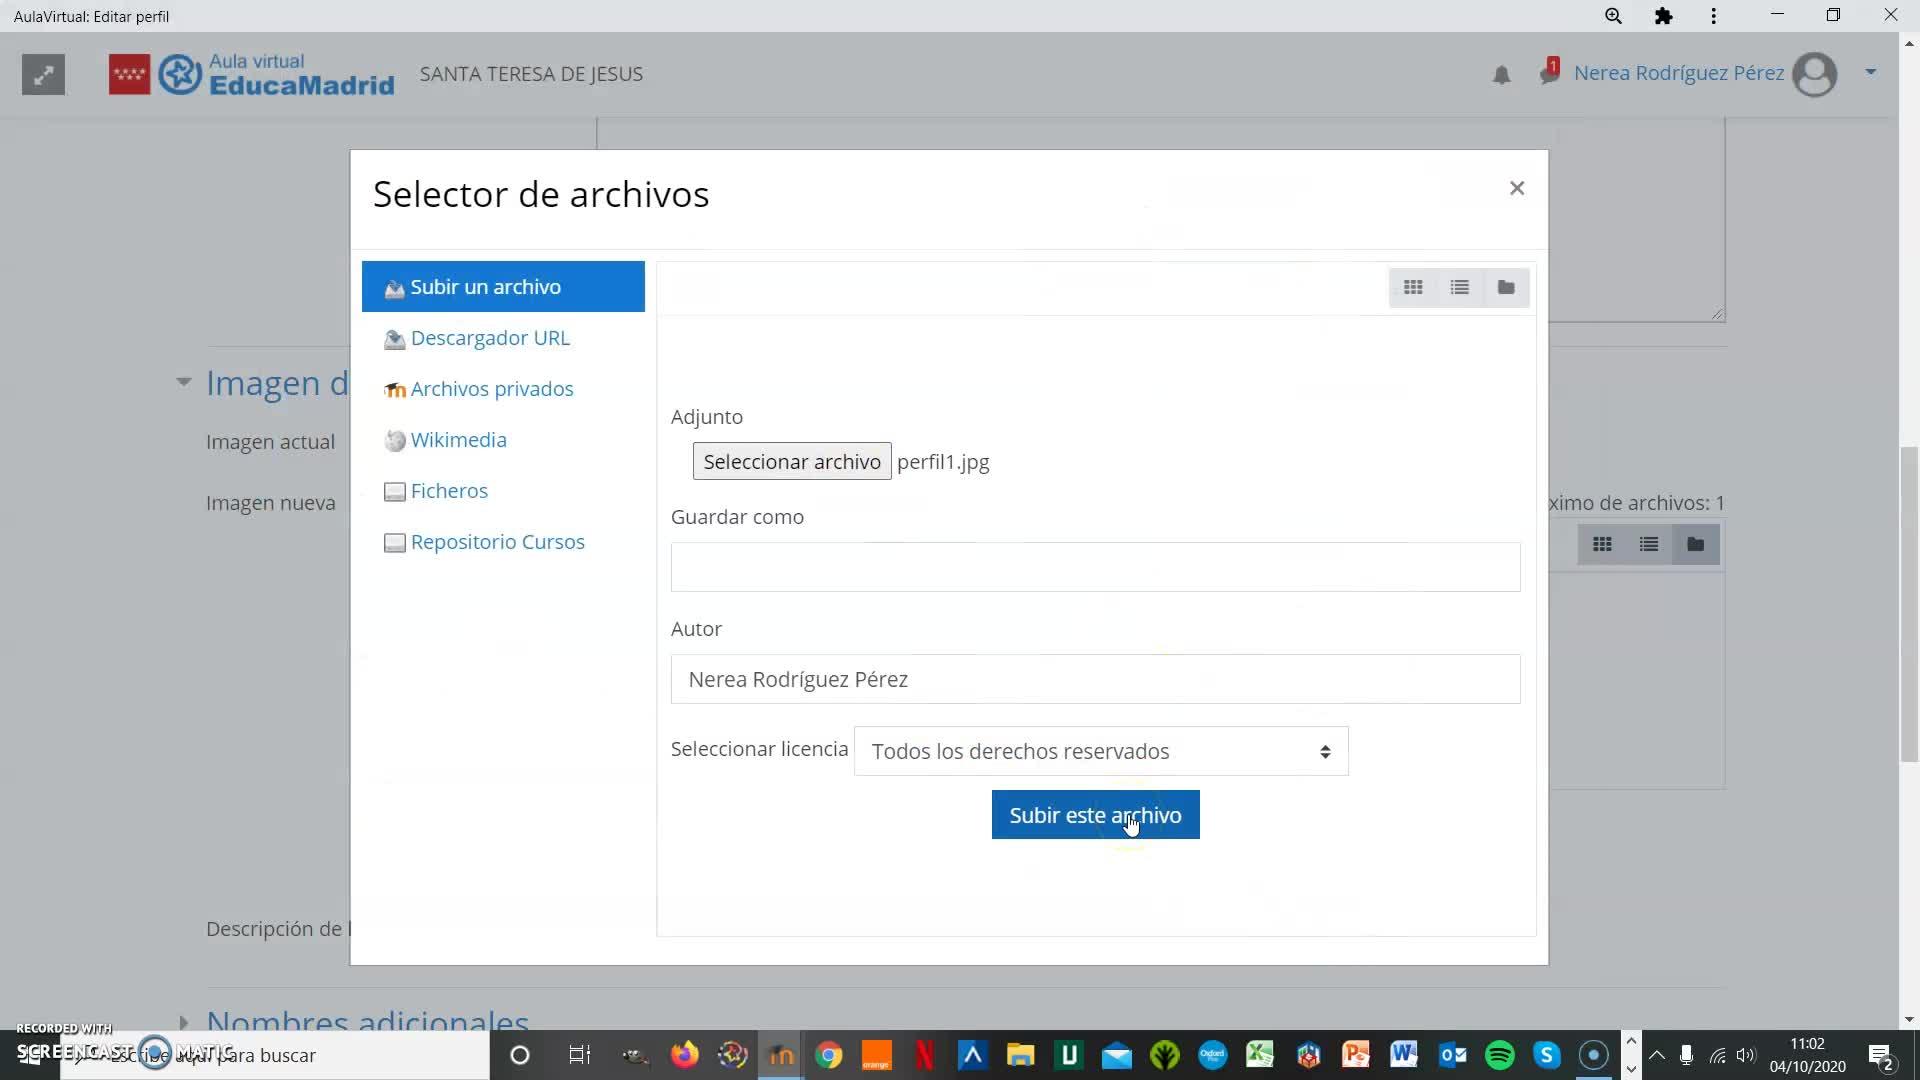Click the Seleccionar archivo button

tap(791, 462)
